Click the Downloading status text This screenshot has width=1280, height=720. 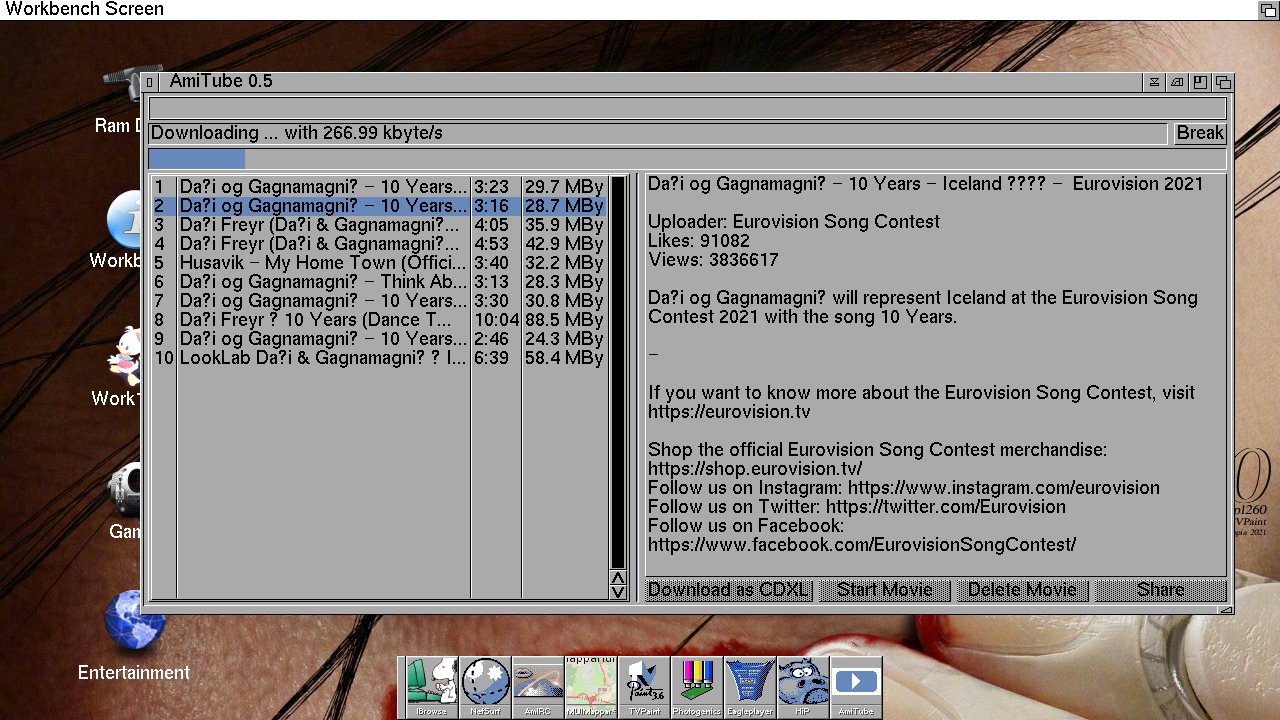(297, 134)
